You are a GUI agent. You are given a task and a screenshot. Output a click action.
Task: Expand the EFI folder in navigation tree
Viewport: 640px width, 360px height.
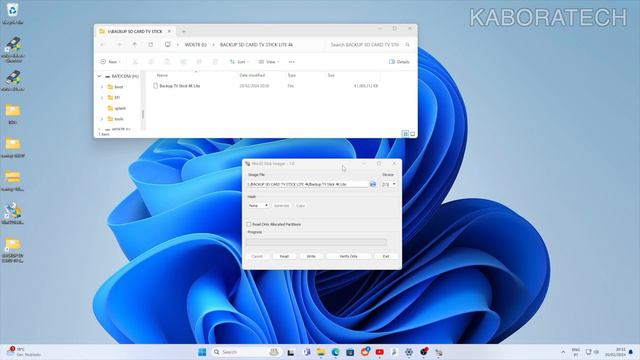102,98
